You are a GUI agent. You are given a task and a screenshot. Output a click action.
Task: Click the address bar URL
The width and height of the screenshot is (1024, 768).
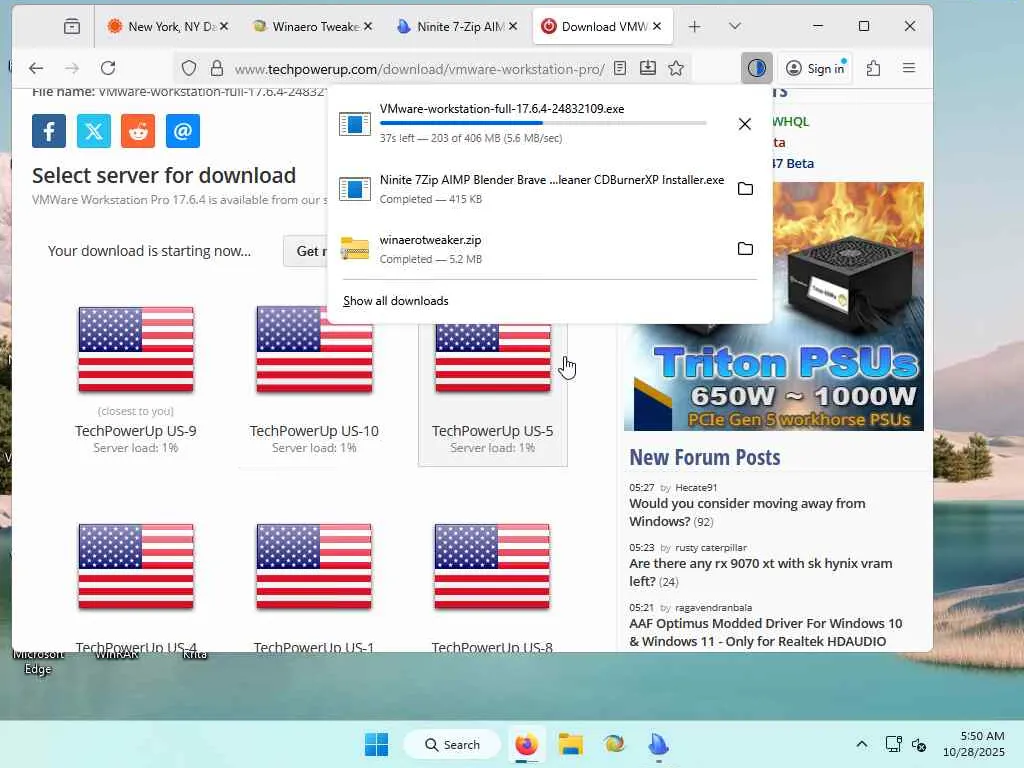(x=419, y=69)
